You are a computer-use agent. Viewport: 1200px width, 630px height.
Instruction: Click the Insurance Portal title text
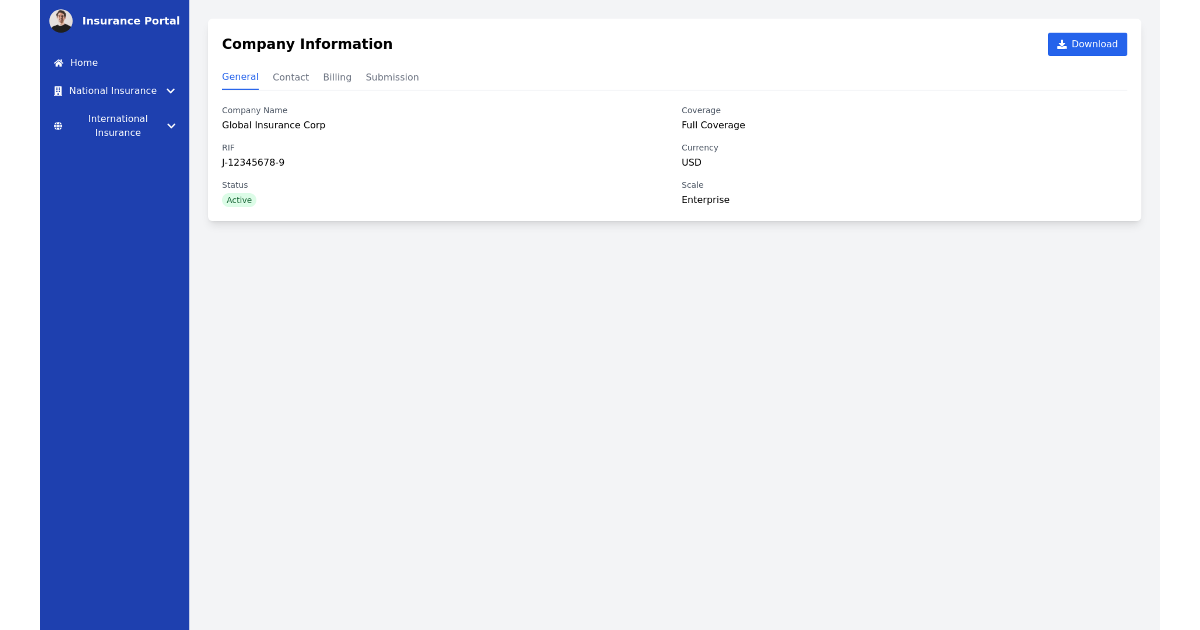(x=131, y=21)
